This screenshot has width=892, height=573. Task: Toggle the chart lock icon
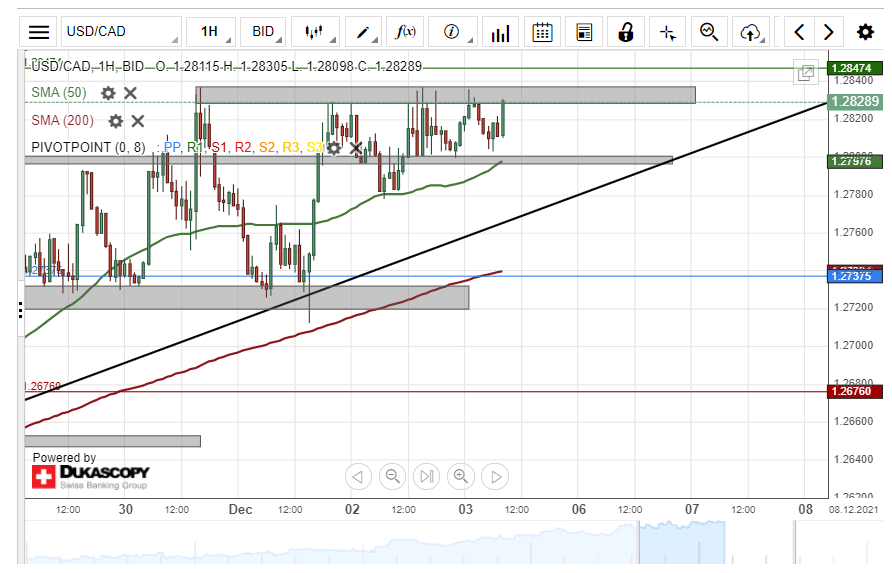point(626,32)
